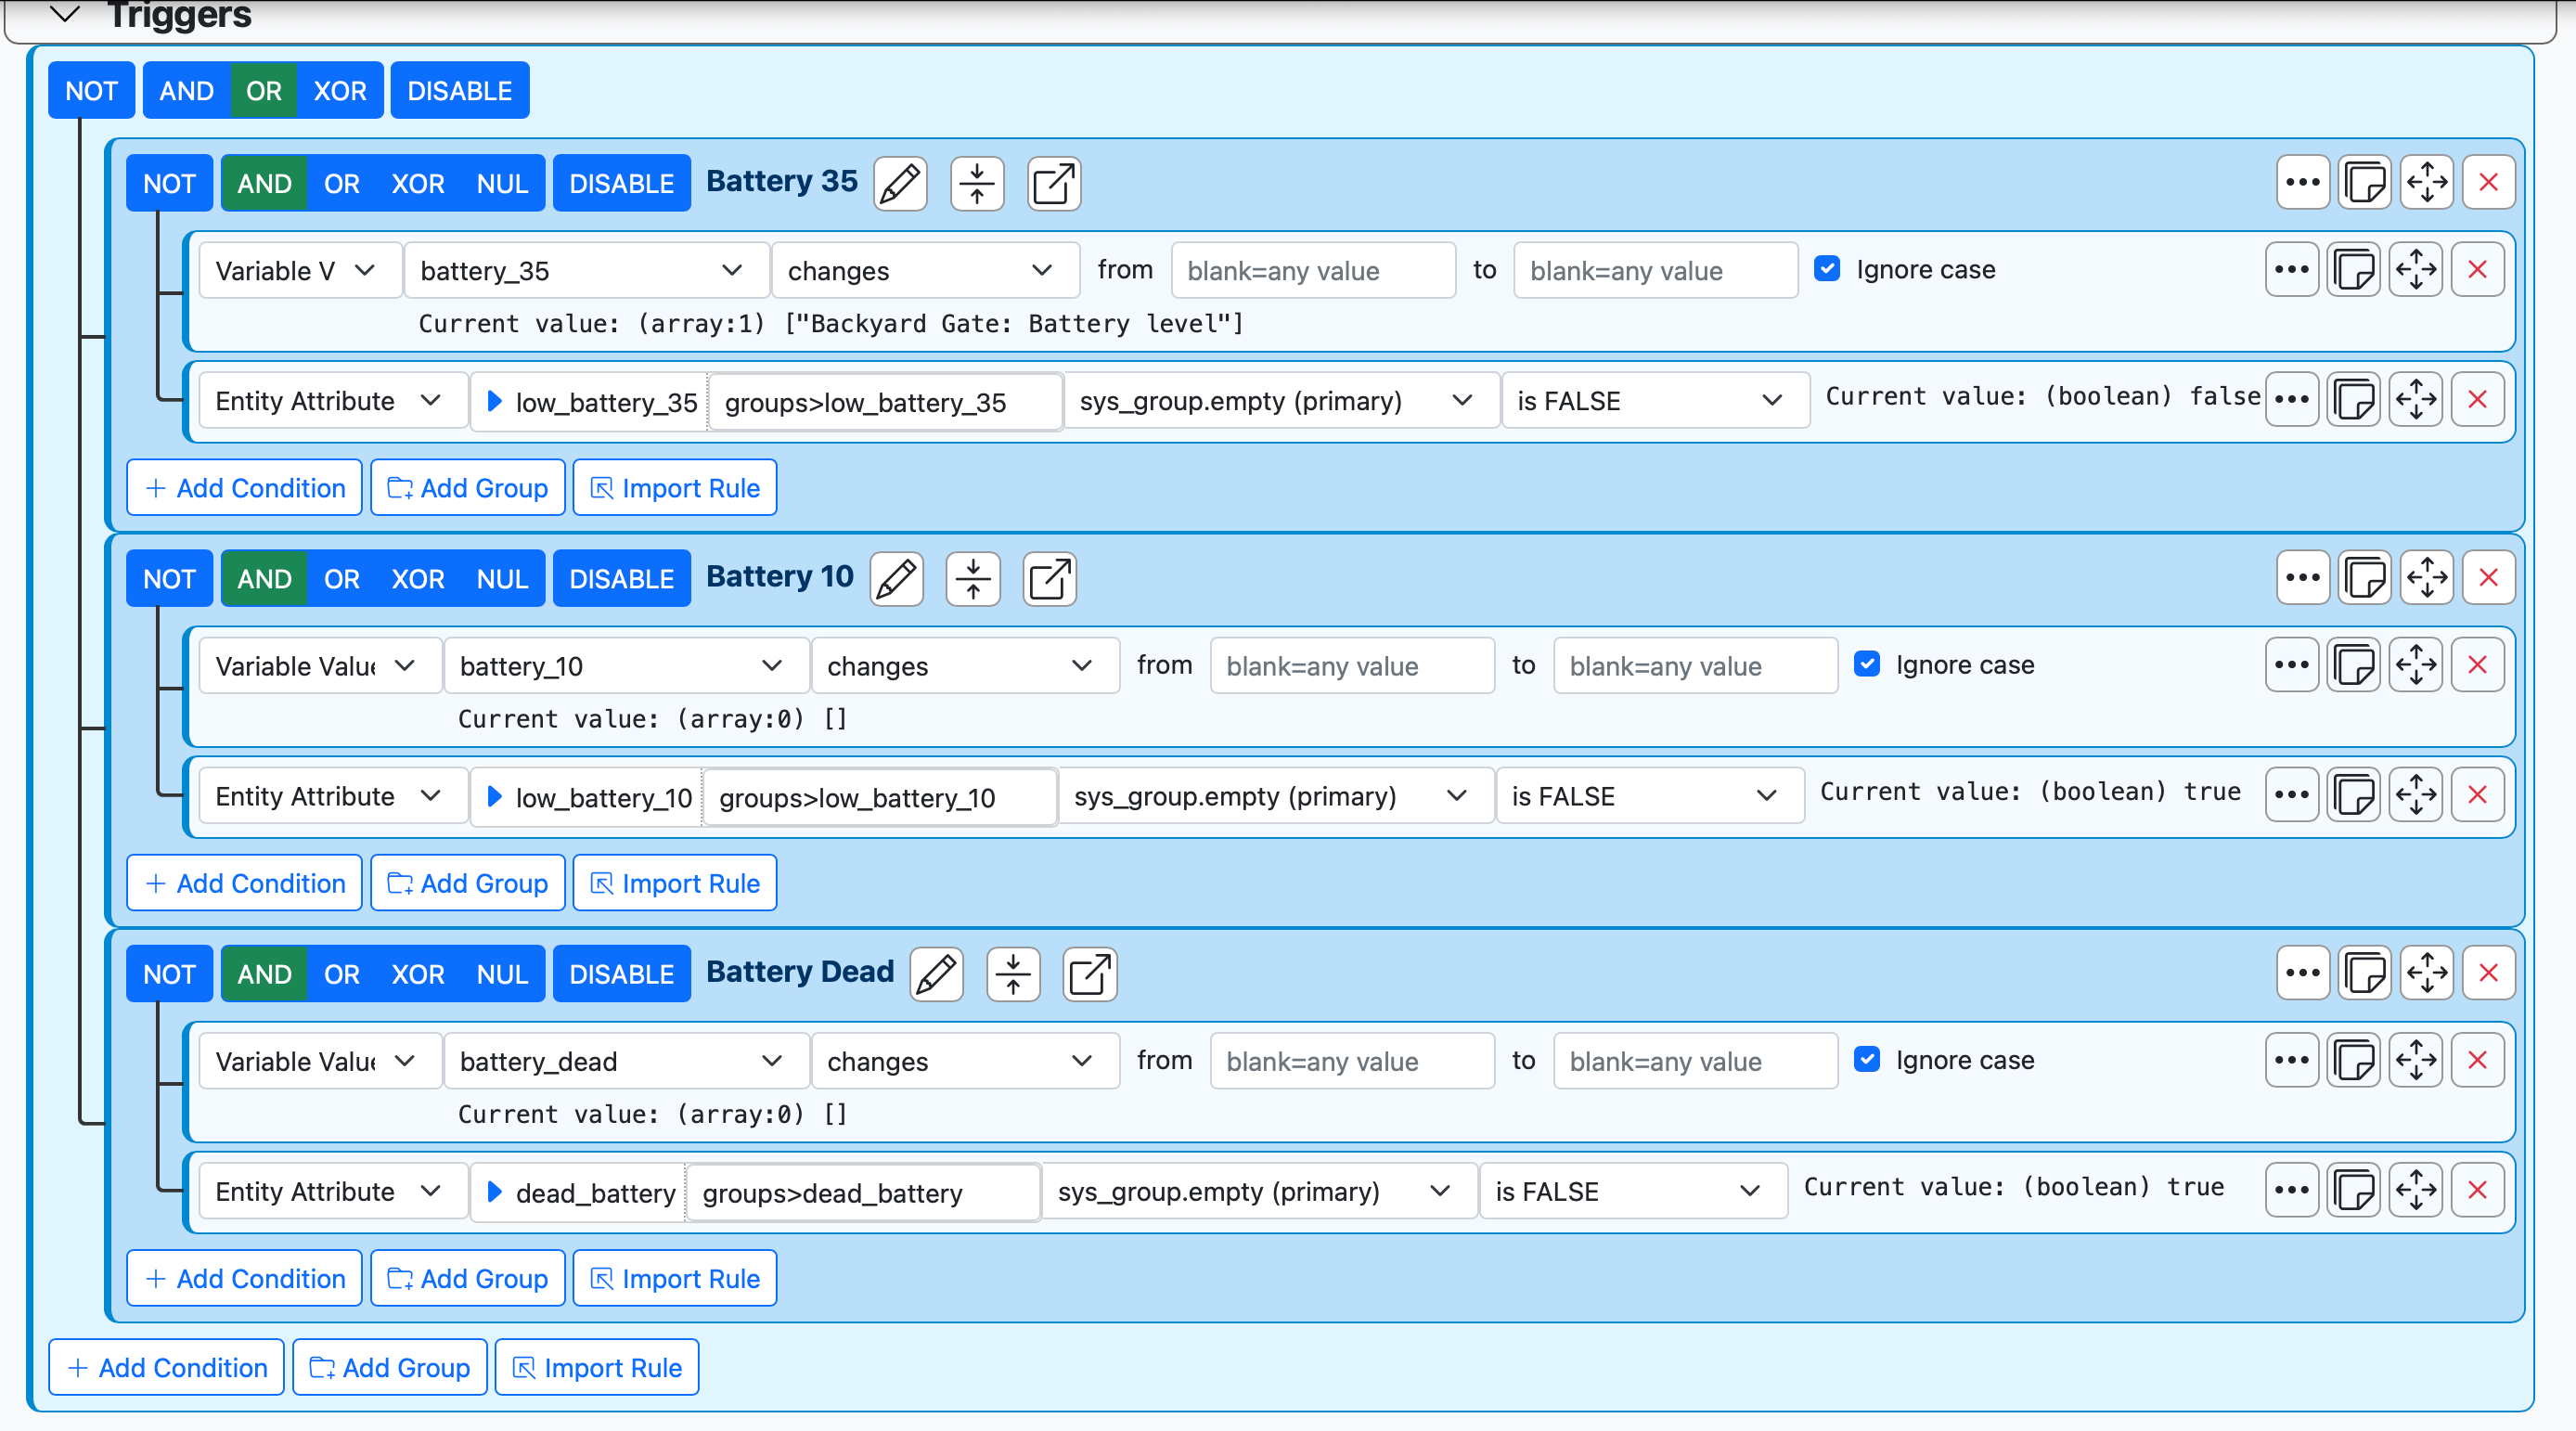The height and width of the screenshot is (1431, 2576).
Task: Open Entity Attribute type dropdown for low_battery_35
Action: pyautogui.click(x=333, y=400)
